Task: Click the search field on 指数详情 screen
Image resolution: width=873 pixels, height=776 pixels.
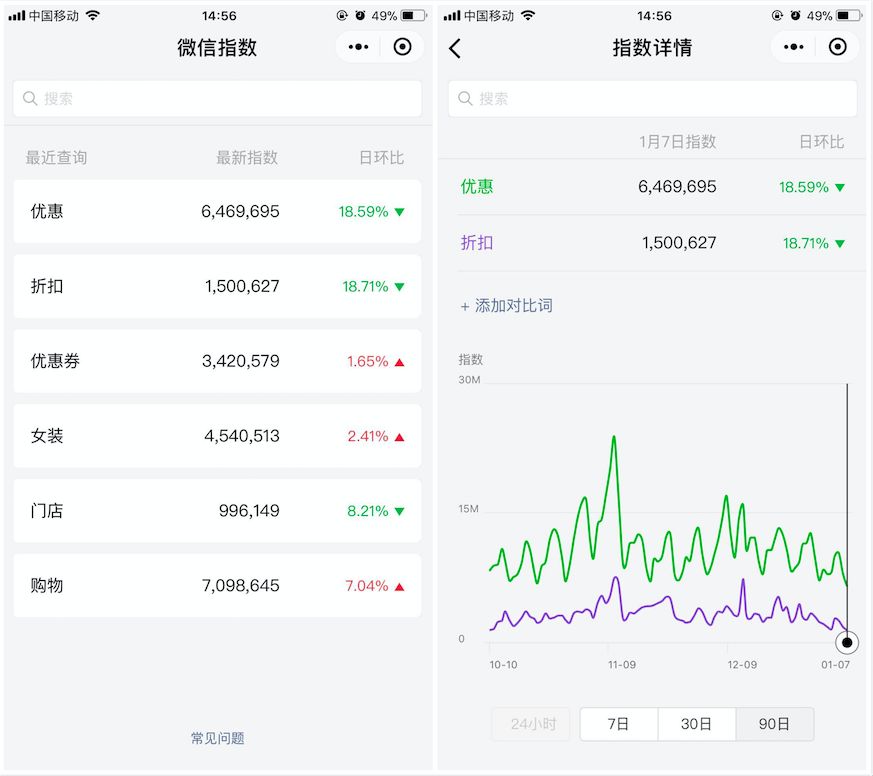Action: pos(653,99)
